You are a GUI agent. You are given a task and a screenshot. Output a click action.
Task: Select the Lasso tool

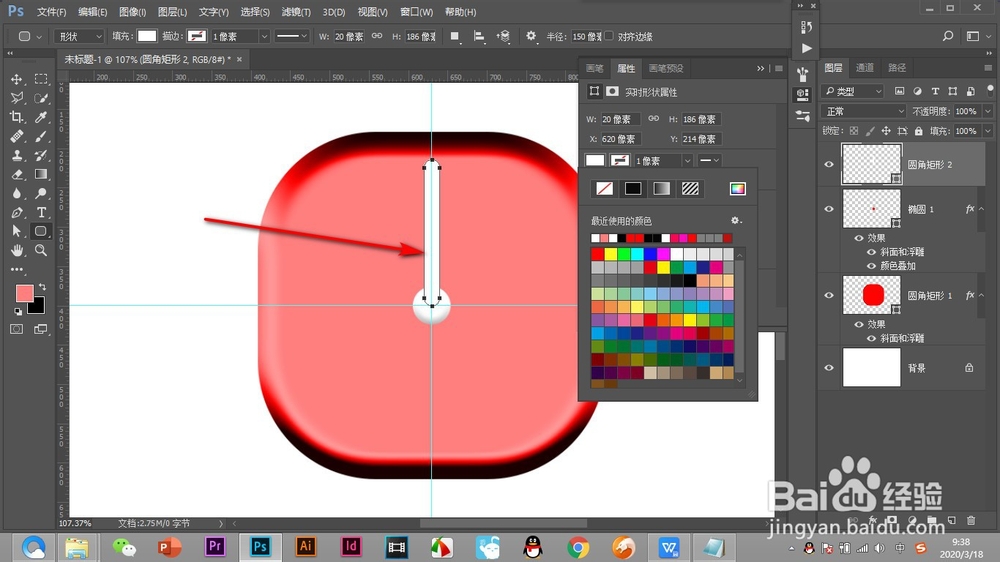[x=17, y=98]
